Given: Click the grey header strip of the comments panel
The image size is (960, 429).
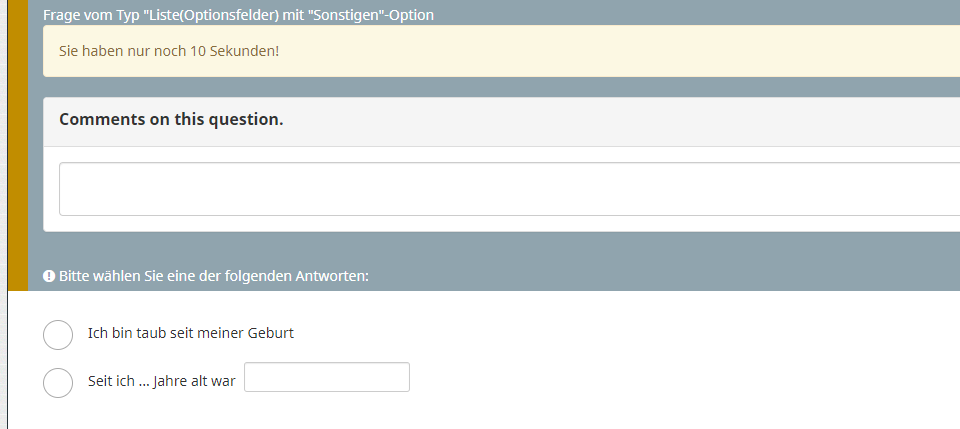Looking at the screenshot, I should (x=612, y=121).
